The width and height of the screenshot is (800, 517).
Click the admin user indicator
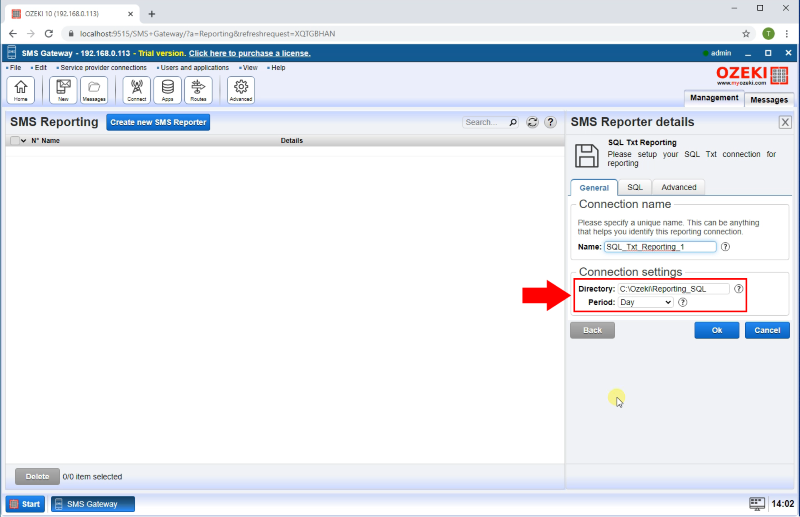click(x=717, y=53)
